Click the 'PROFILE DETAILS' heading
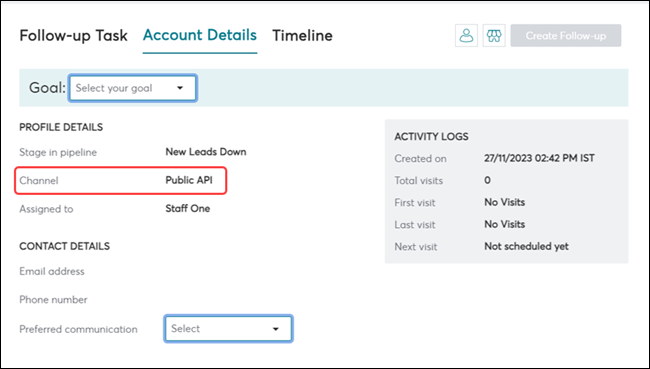650x369 pixels. 61,127
